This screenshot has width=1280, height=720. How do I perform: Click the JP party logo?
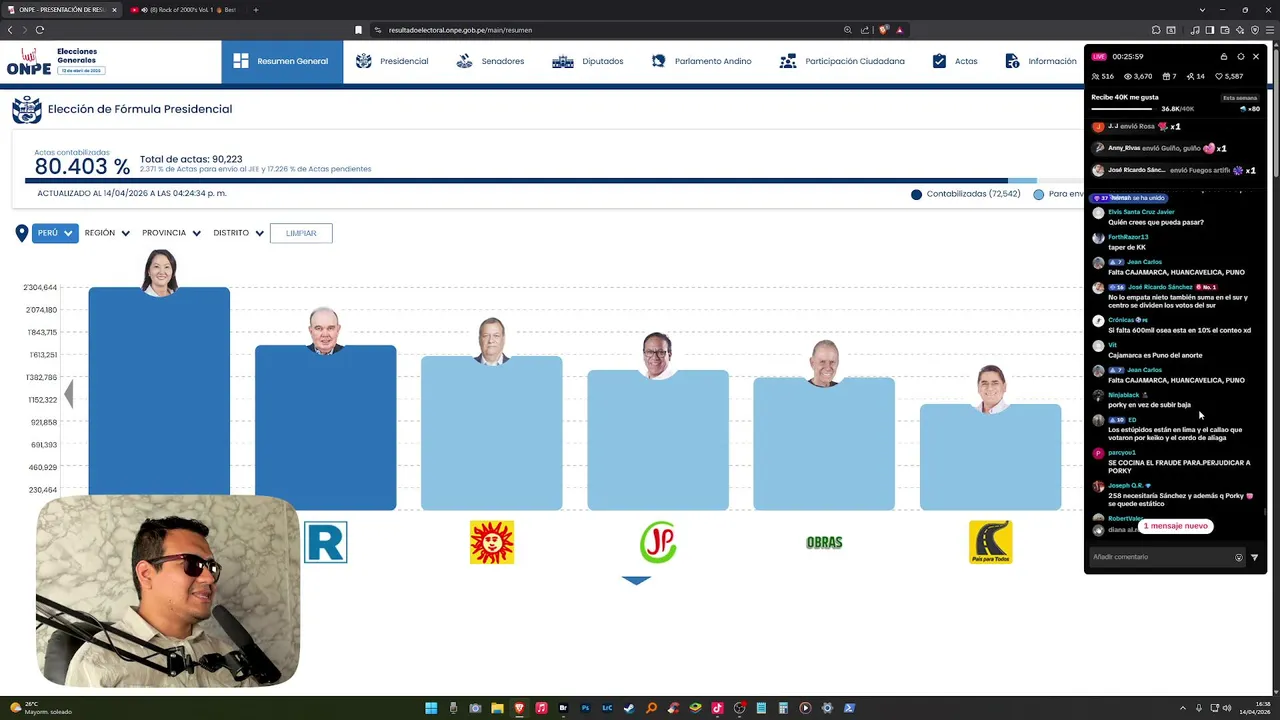tap(658, 542)
